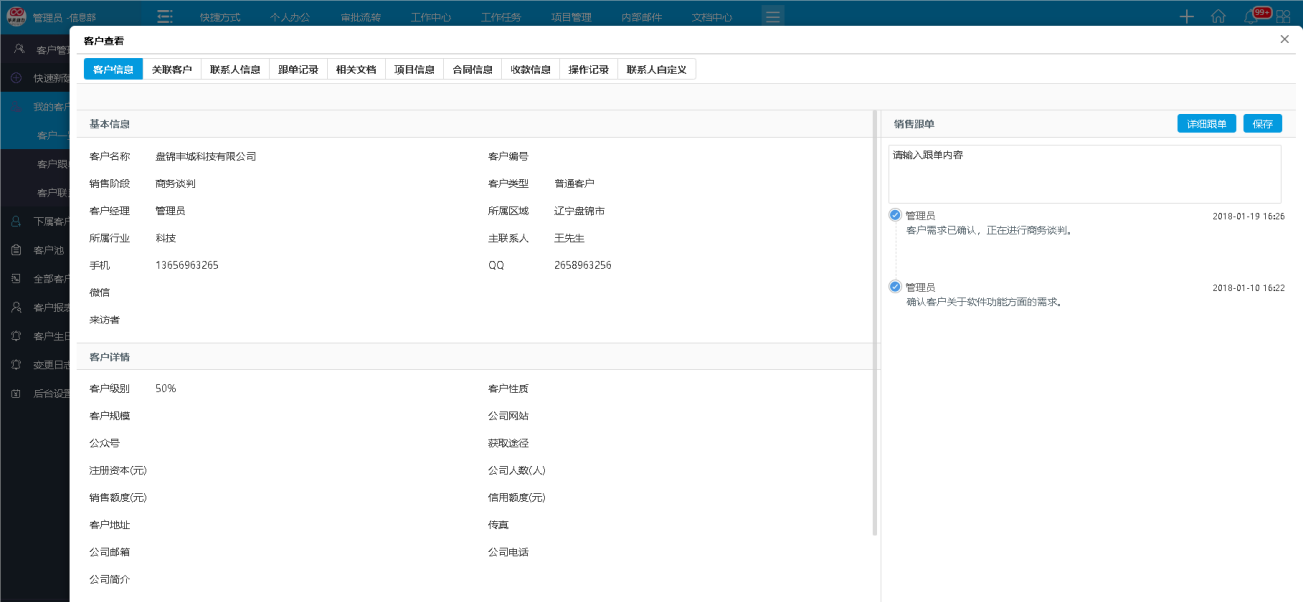Click the 后台设置 sidebar icon
This screenshot has height=602, width=1303.
[x=16, y=393]
